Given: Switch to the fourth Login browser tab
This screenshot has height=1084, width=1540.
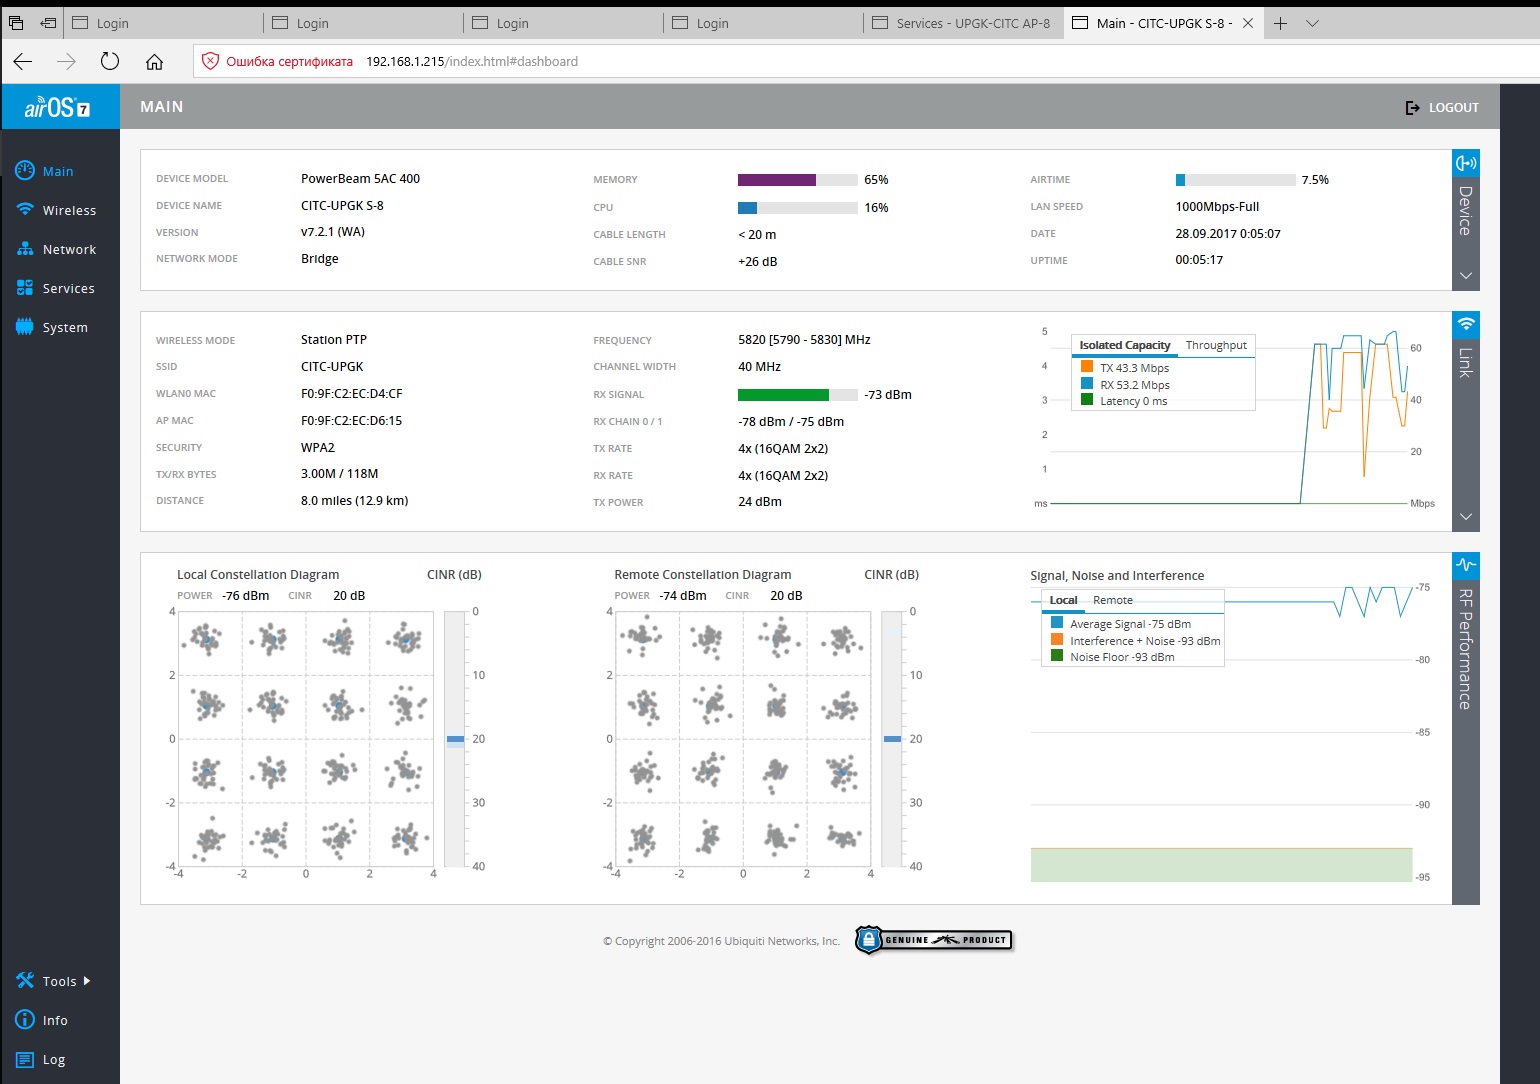Looking at the screenshot, I should tap(763, 23).
